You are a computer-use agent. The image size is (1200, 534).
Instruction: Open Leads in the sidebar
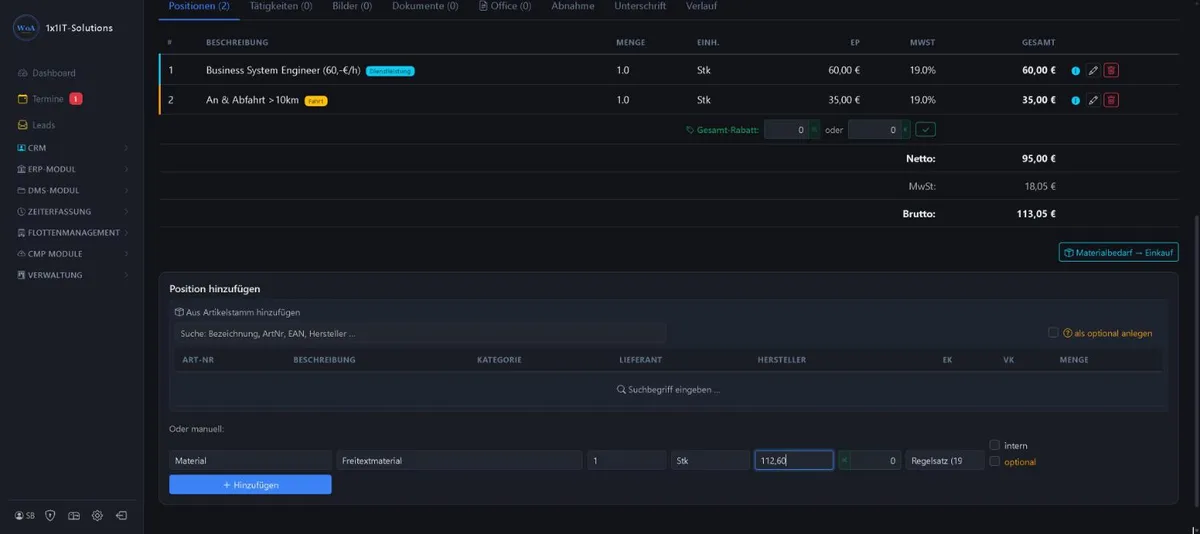[x=36, y=125]
